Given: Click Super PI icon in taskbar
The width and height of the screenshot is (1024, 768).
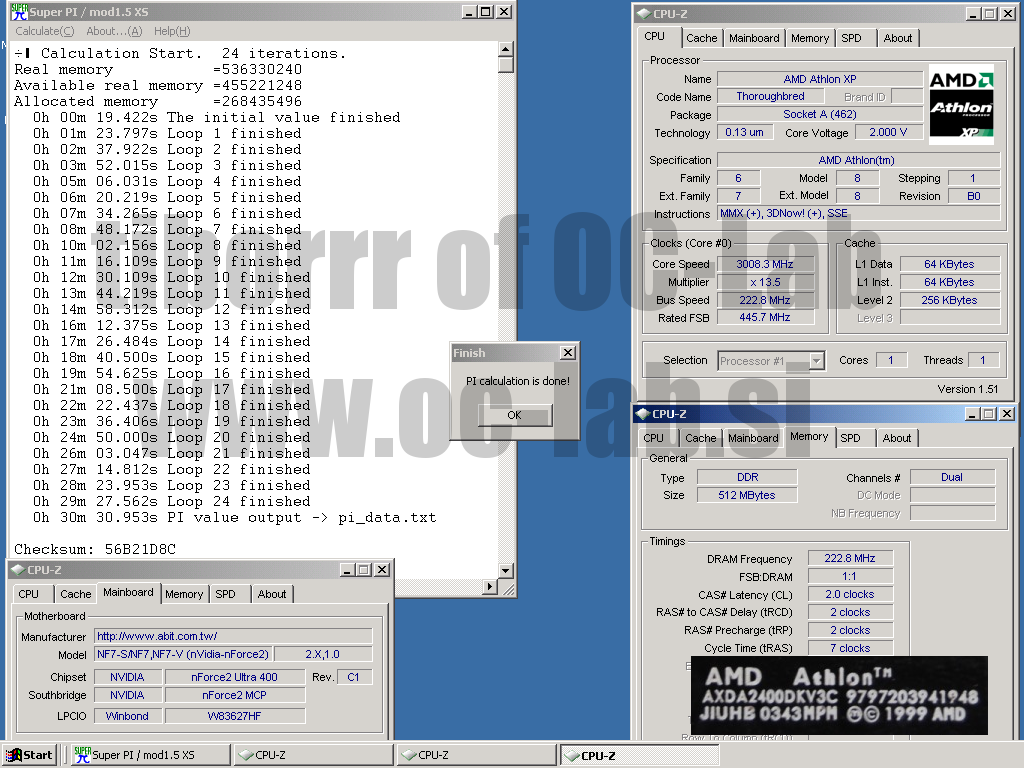Looking at the screenshot, I should click(x=82, y=754).
